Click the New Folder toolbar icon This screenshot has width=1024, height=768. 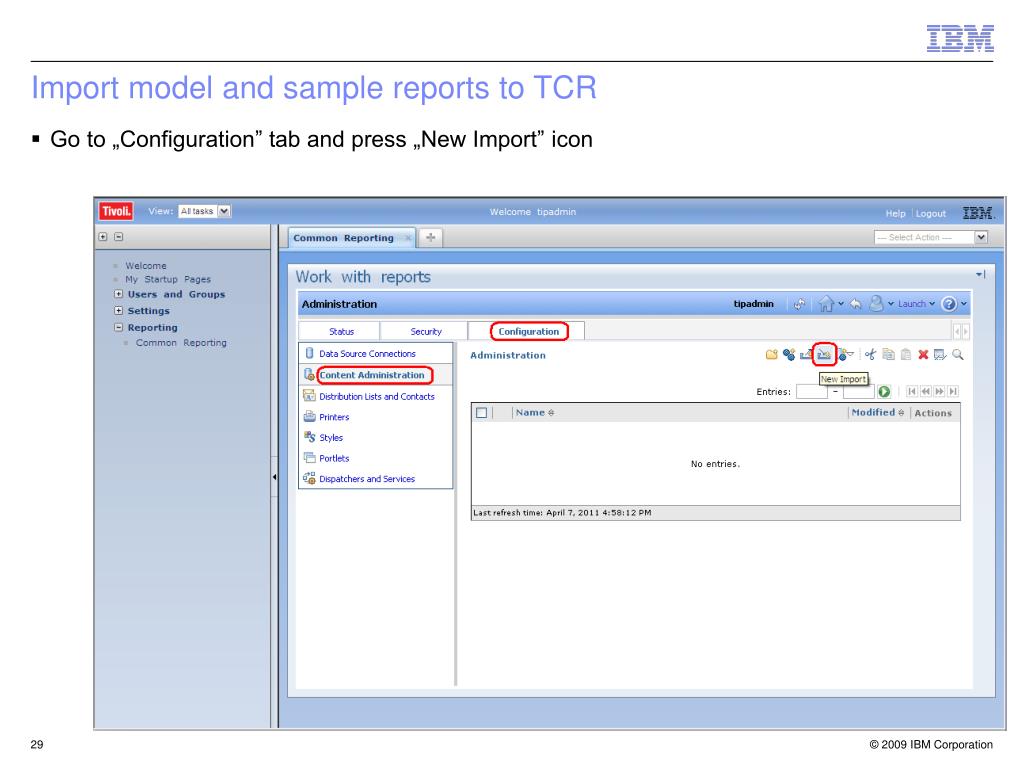point(771,355)
